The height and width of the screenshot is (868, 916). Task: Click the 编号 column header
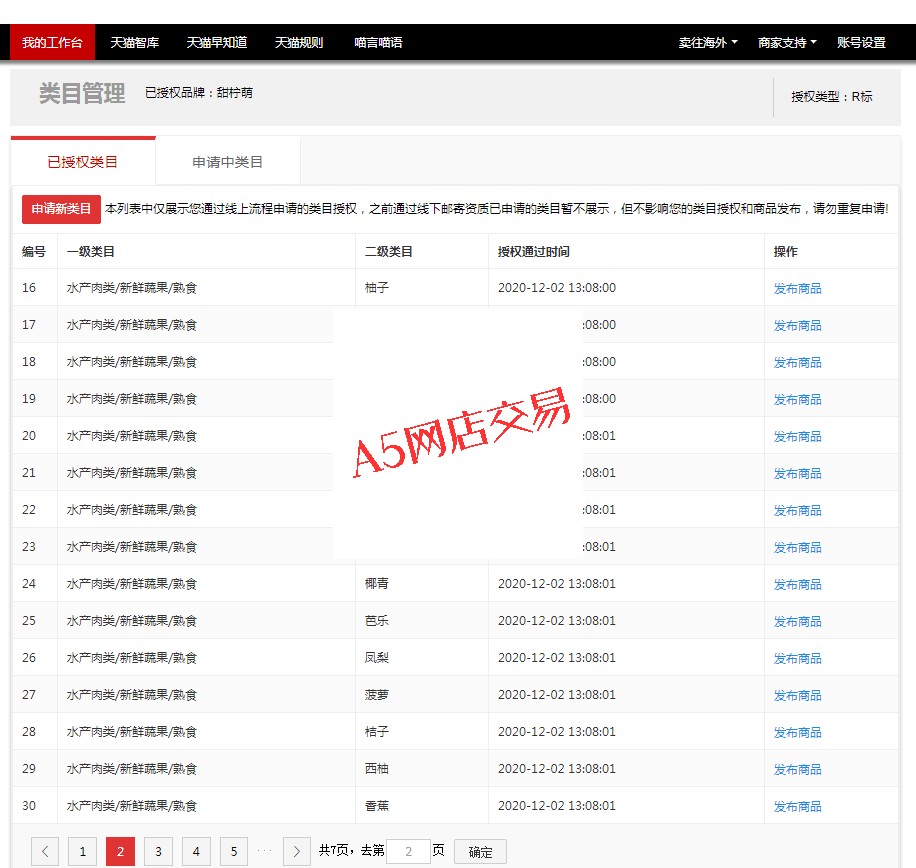34,252
